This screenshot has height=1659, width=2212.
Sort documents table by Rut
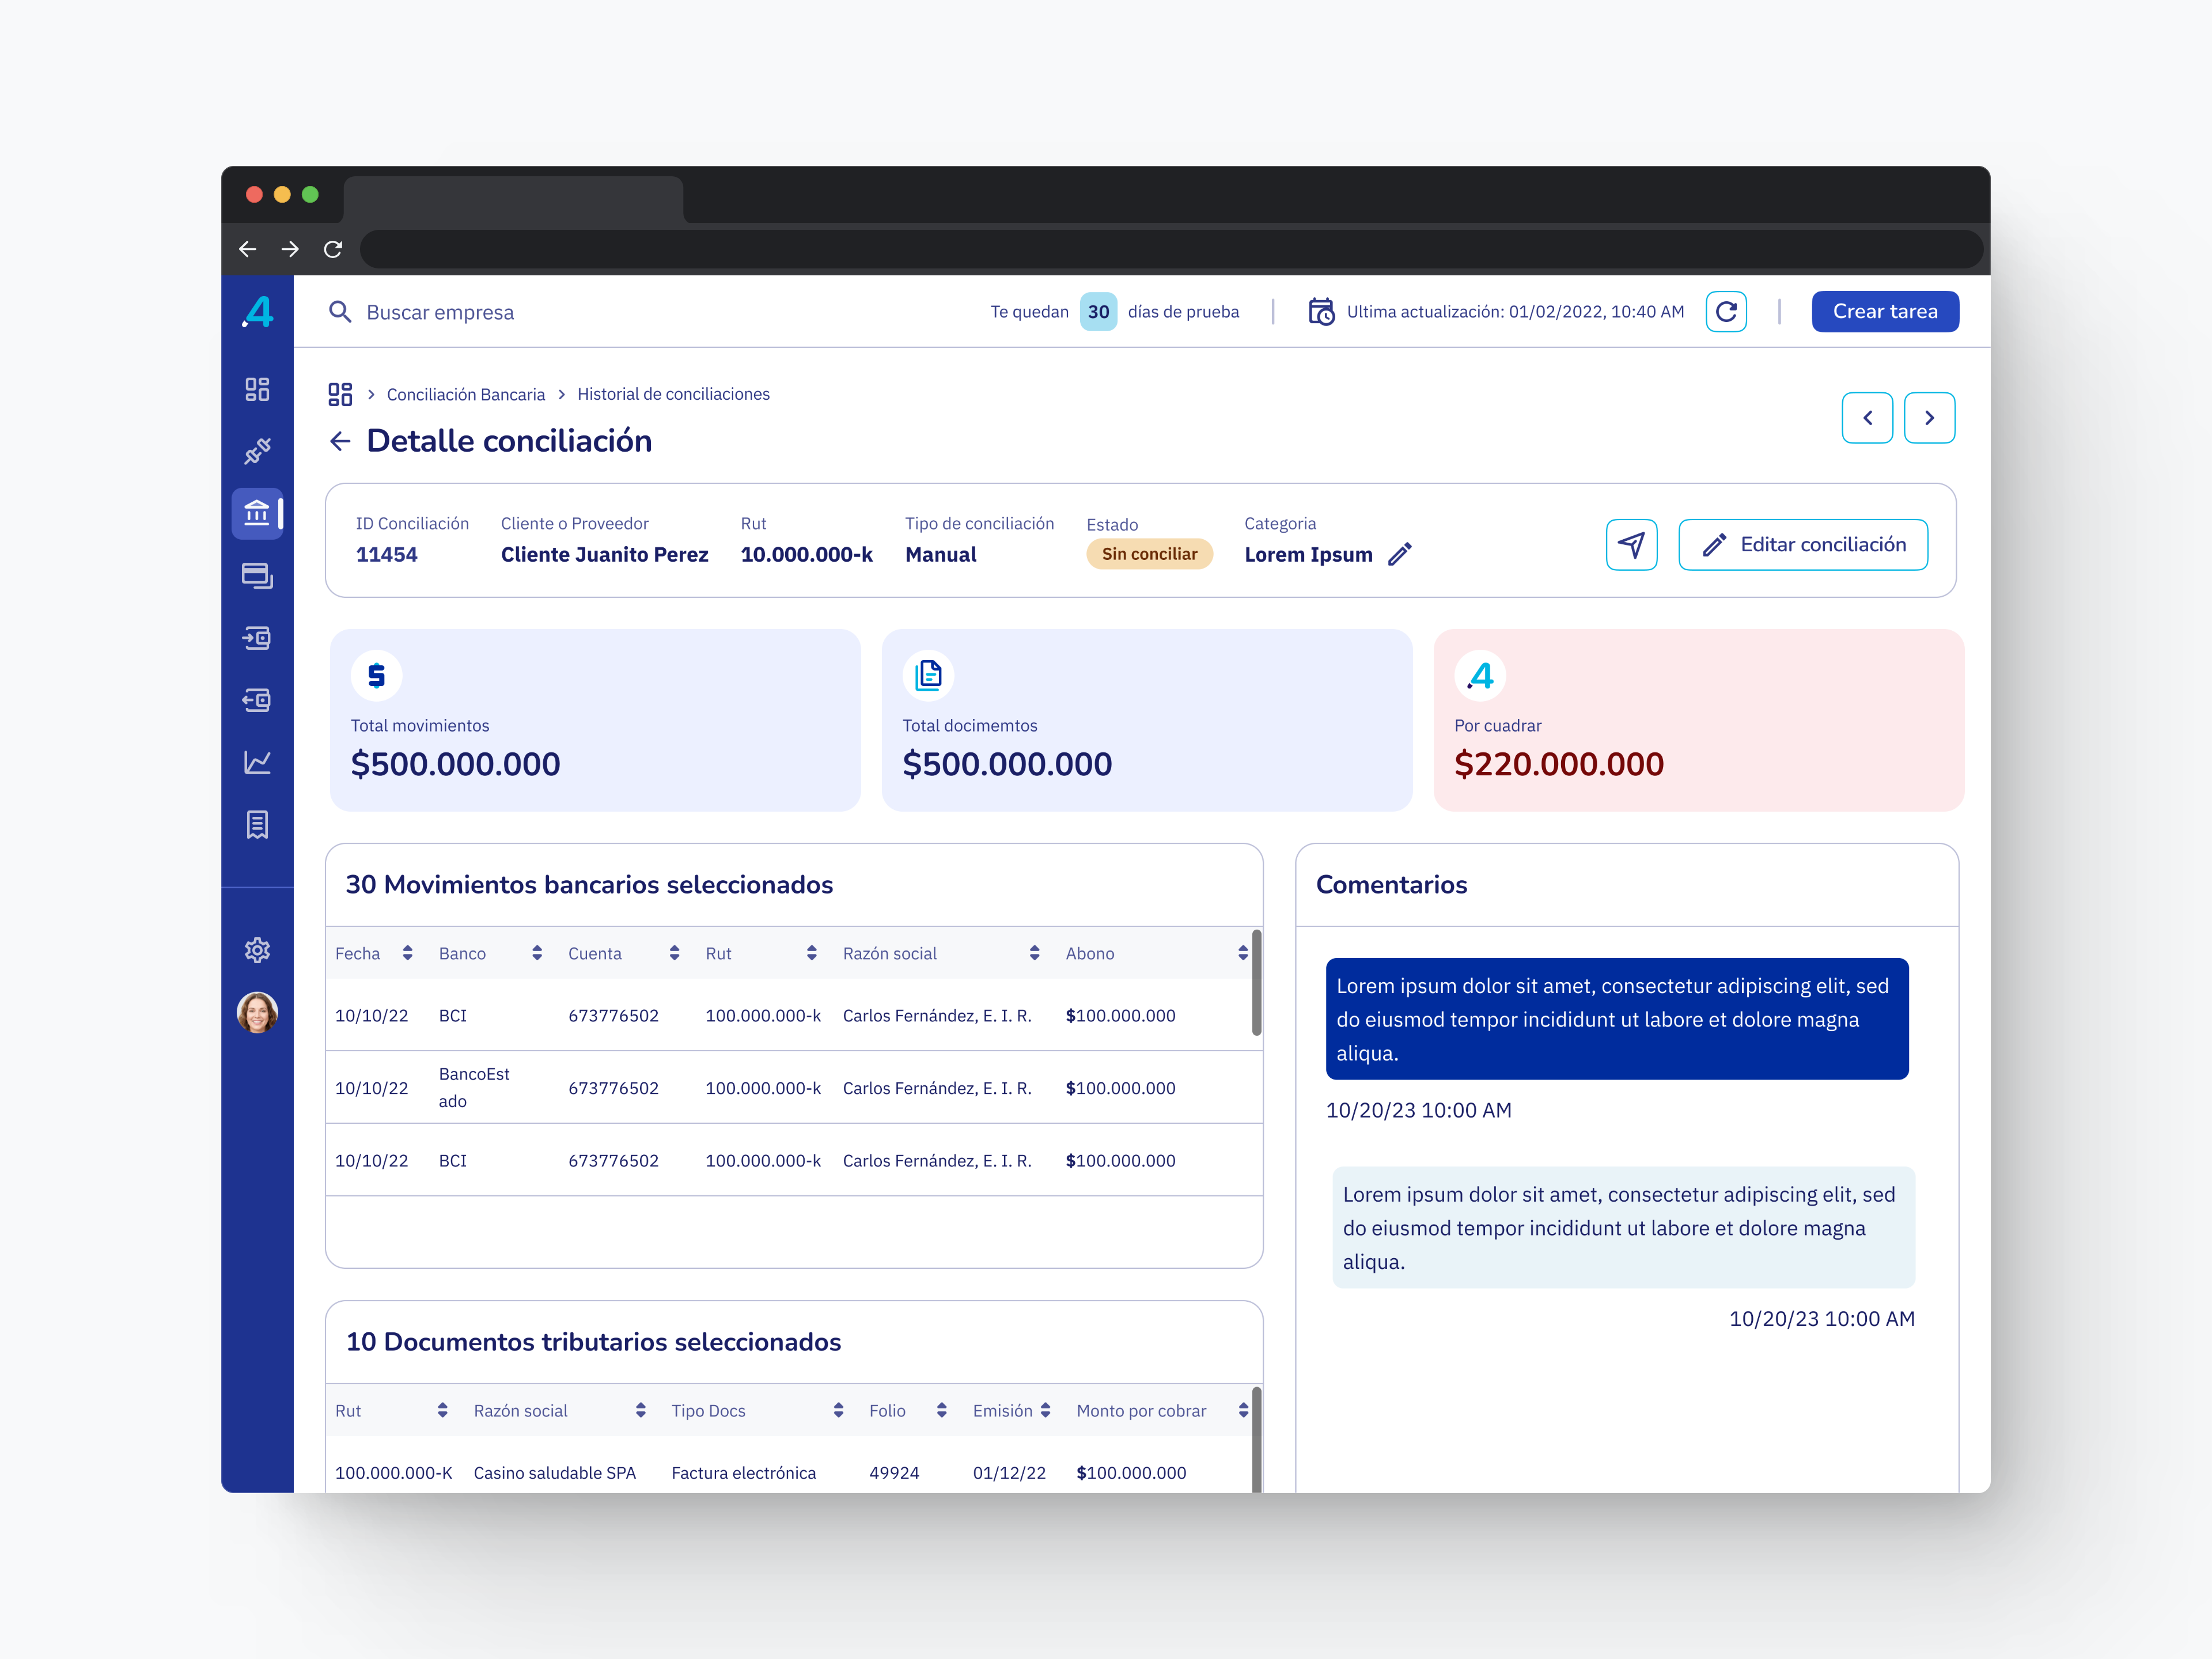point(442,1410)
